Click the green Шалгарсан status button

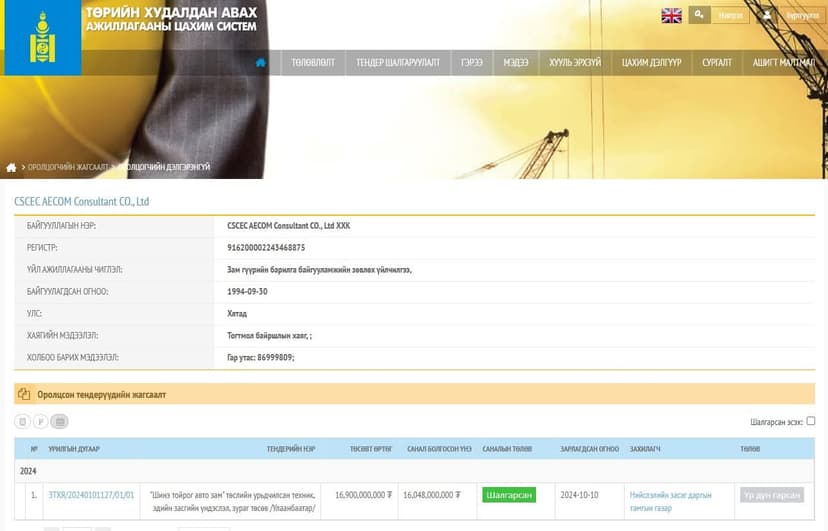(509, 495)
